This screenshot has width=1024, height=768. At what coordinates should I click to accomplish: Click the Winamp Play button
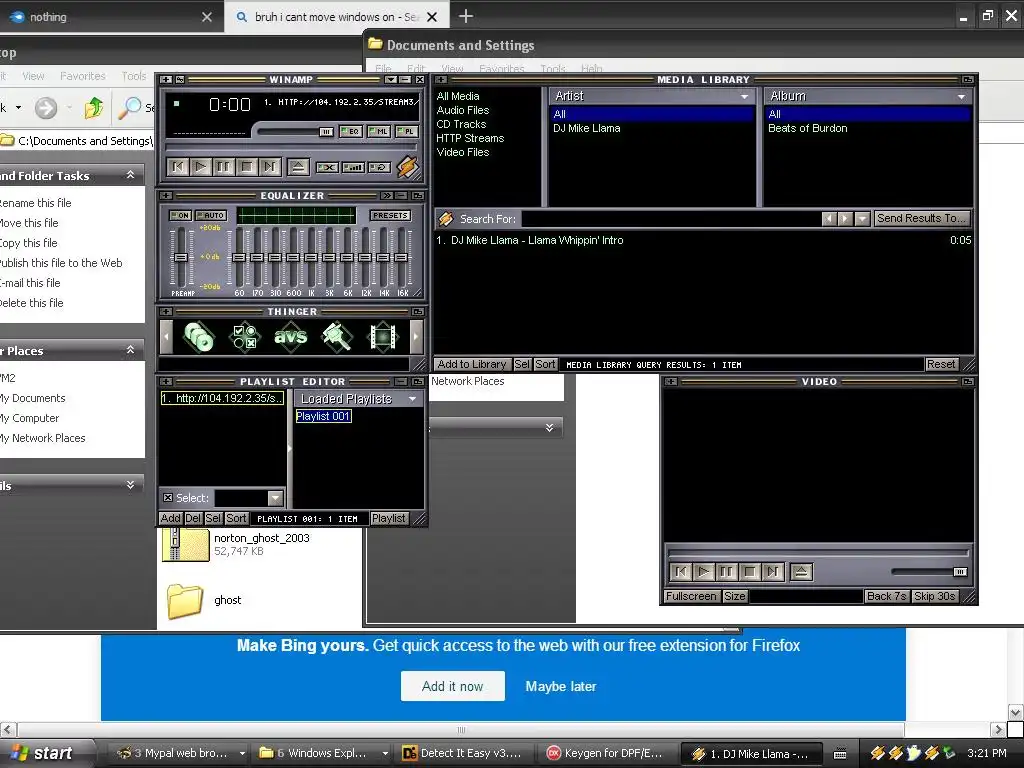tap(200, 167)
